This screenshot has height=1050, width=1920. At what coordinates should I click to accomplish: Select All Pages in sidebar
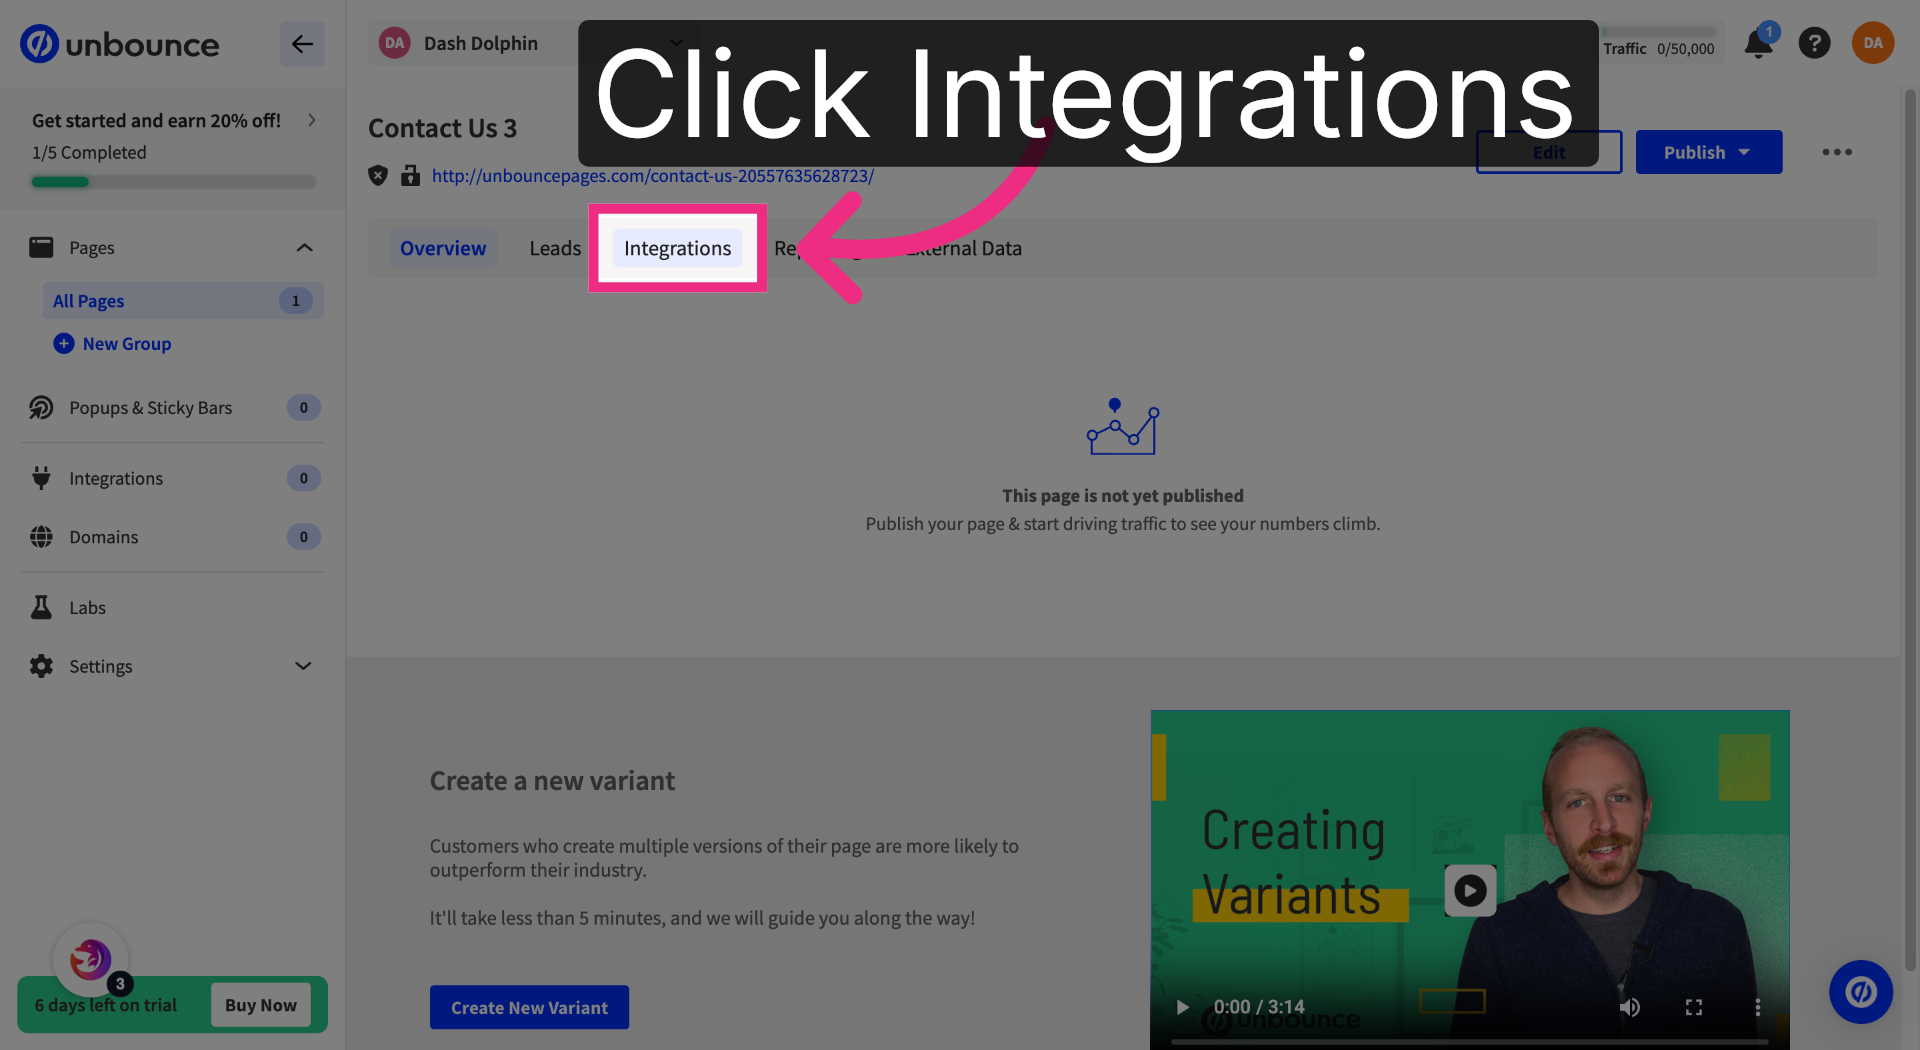pos(183,301)
